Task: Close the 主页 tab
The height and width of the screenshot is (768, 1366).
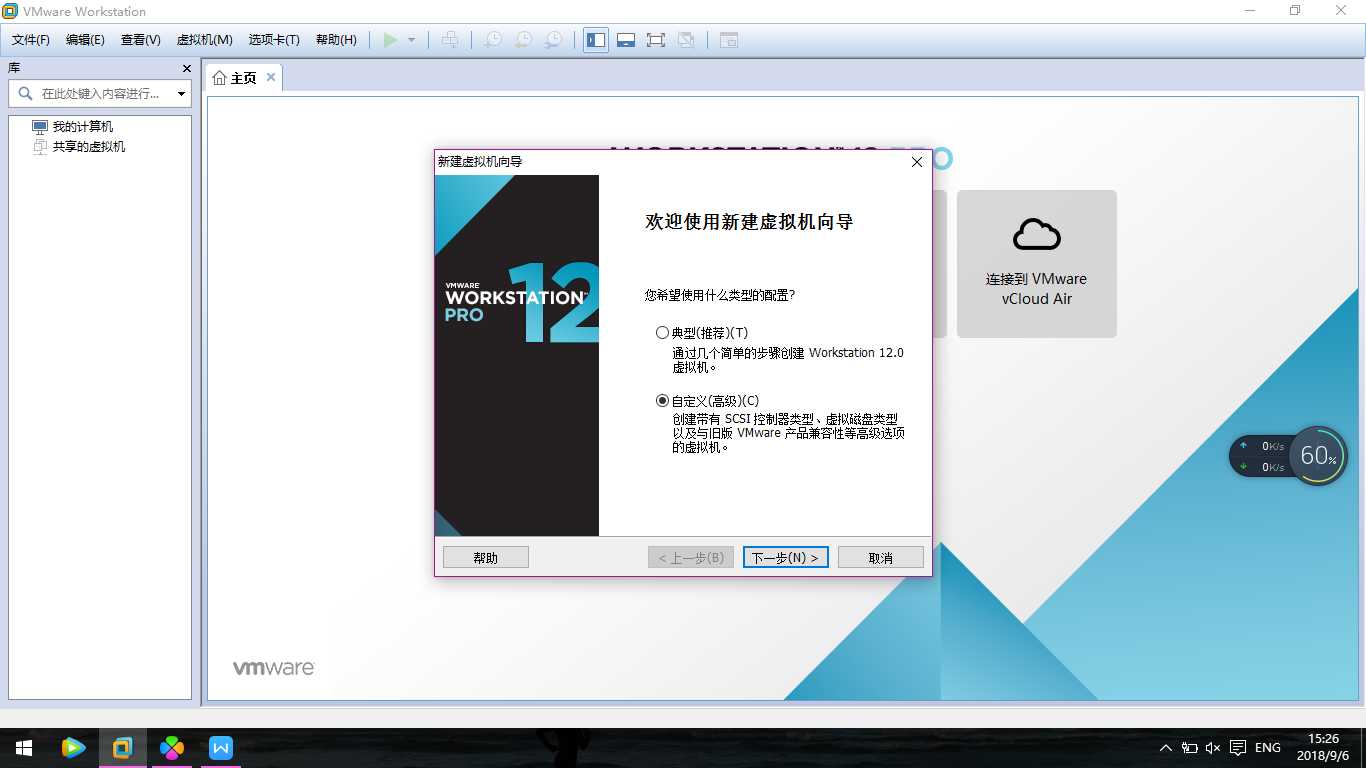Action: [271, 78]
